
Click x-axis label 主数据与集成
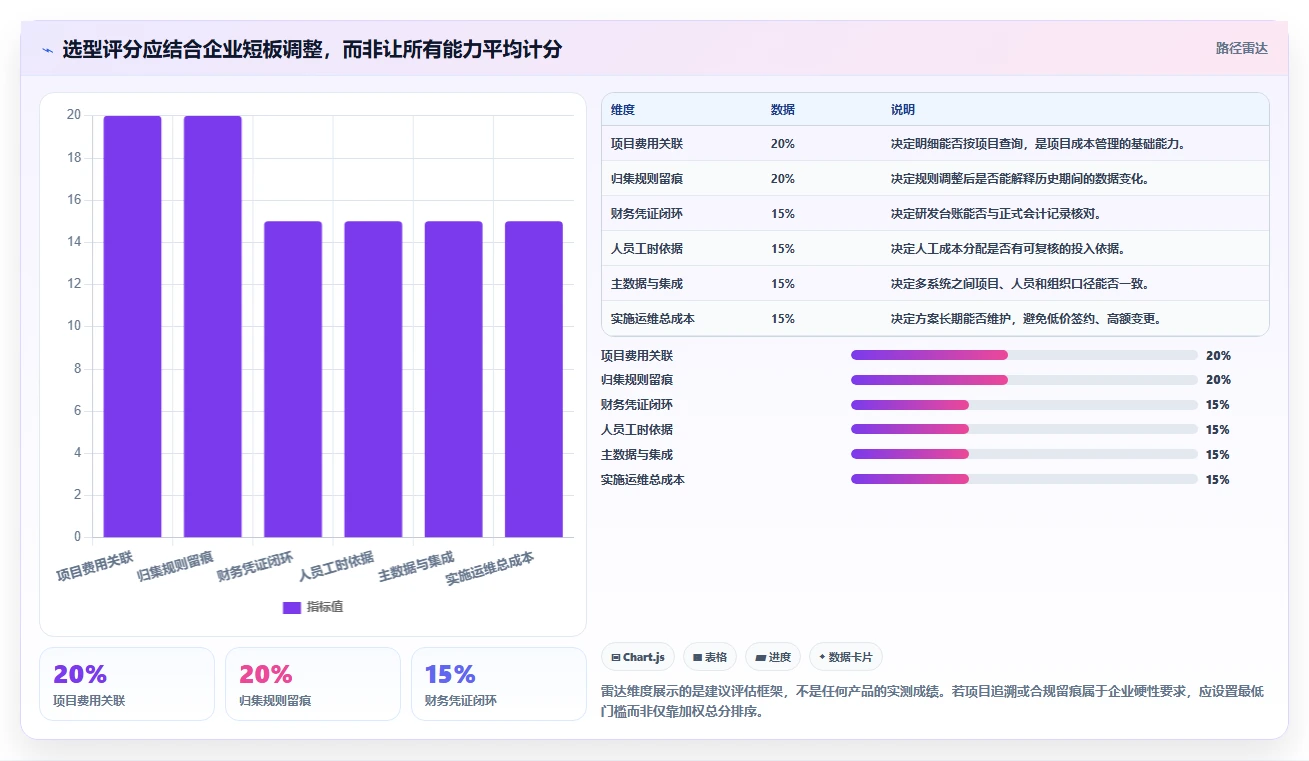[417, 566]
